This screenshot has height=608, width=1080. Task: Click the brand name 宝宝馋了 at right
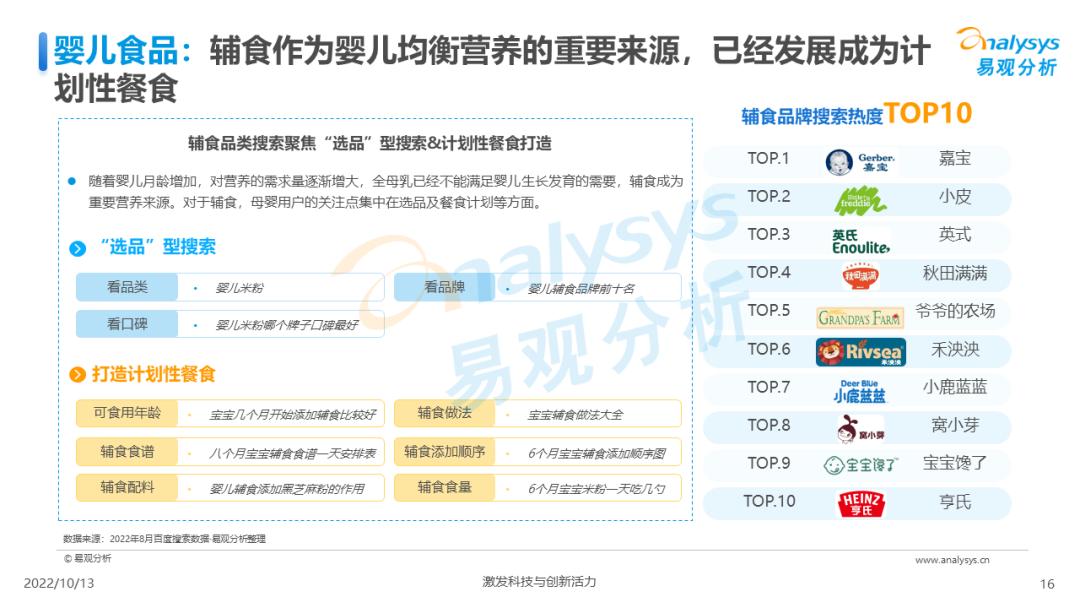click(955, 463)
